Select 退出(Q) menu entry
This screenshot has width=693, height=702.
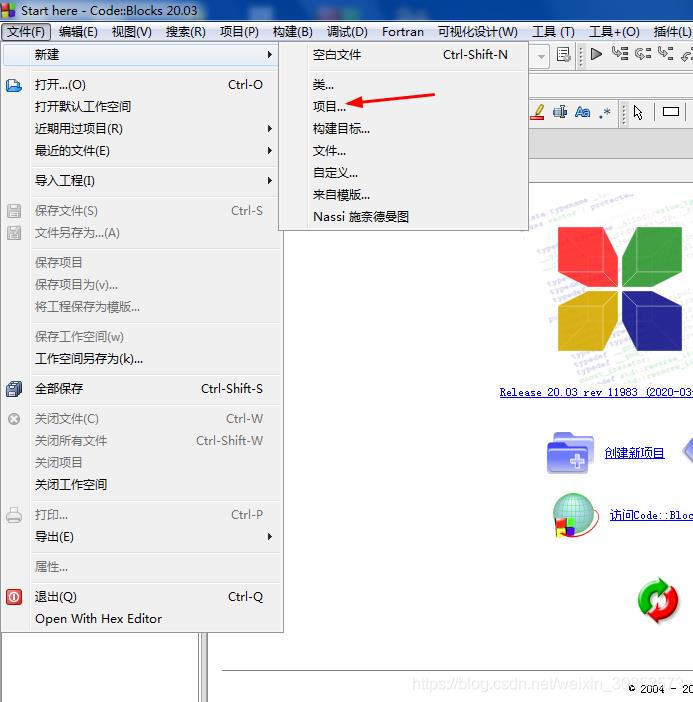141,597
